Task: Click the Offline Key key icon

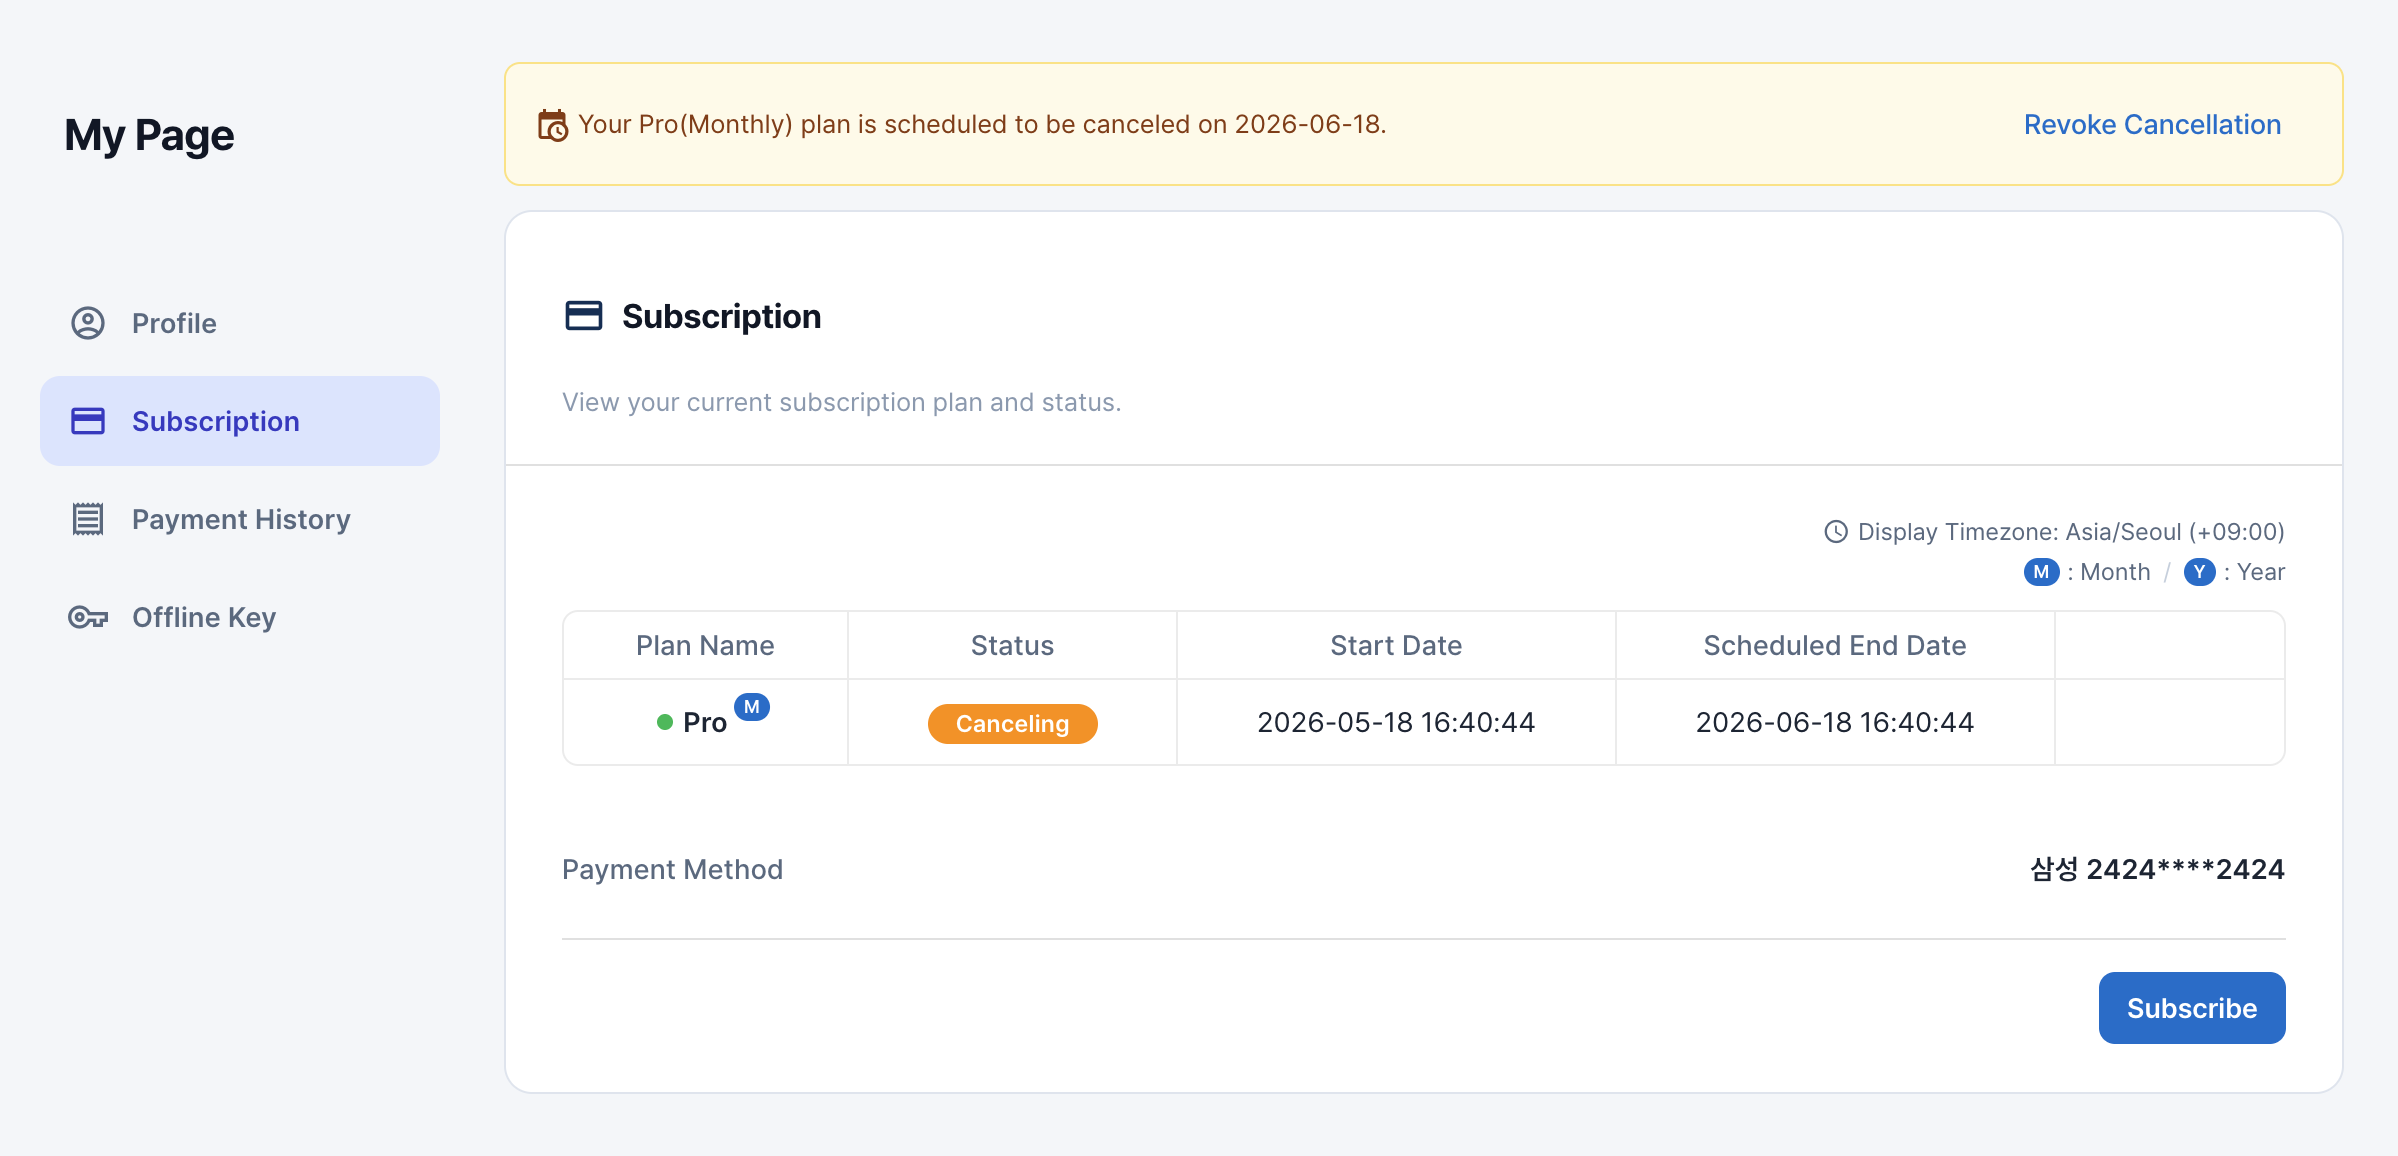Action: pos(88,617)
